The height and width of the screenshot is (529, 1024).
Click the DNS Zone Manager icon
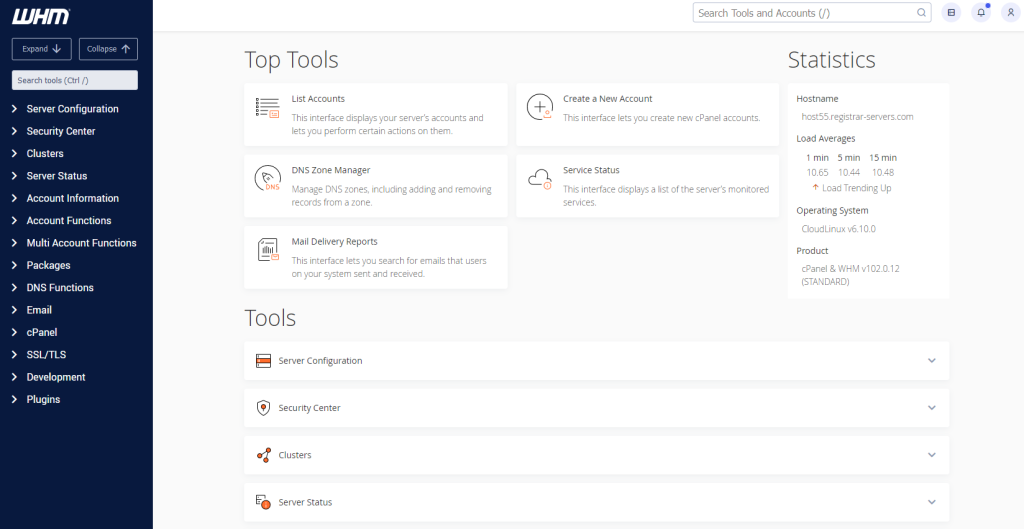[268, 179]
